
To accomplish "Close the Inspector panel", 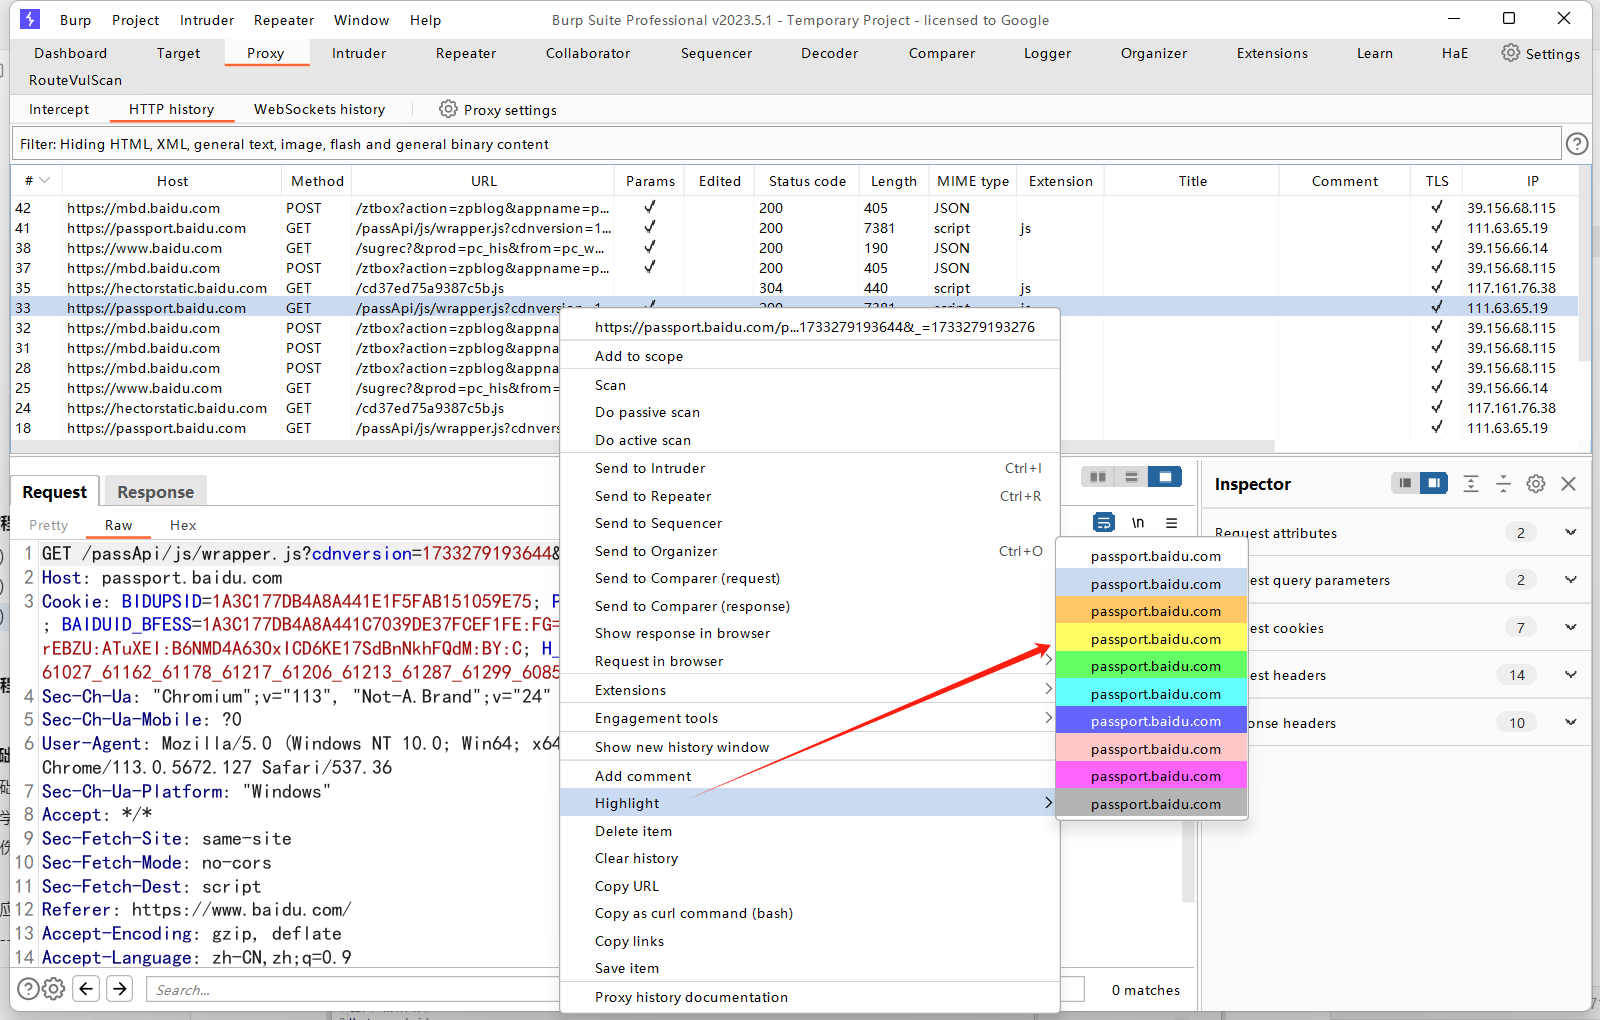I will click(1569, 484).
